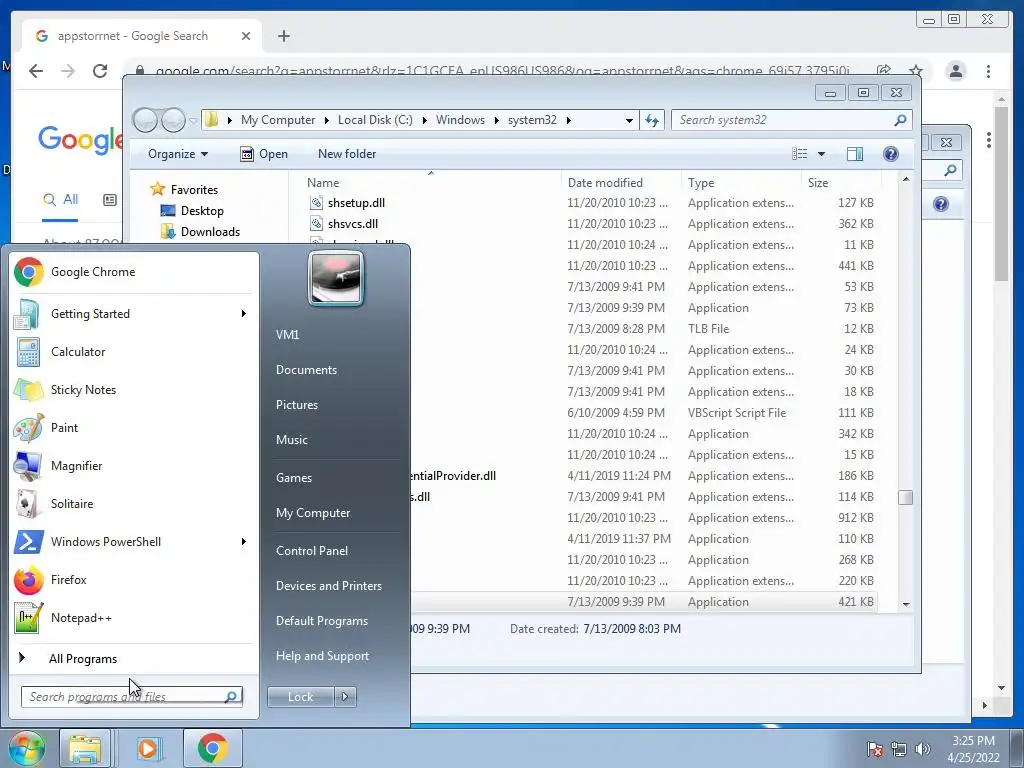Open Devices and Printers
Image resolution: width=1024 pixels, height=768 pixels.
[328, 586]
